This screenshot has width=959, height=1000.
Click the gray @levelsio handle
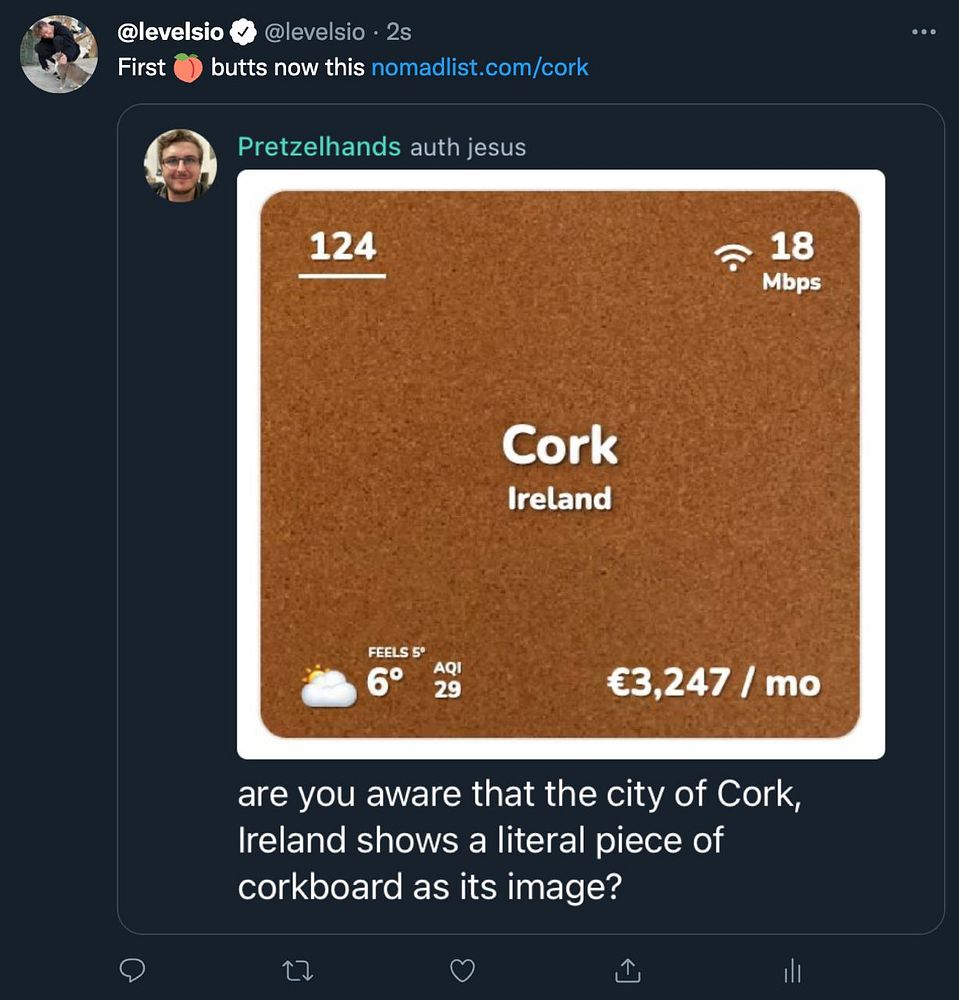(x=314, y=32)
